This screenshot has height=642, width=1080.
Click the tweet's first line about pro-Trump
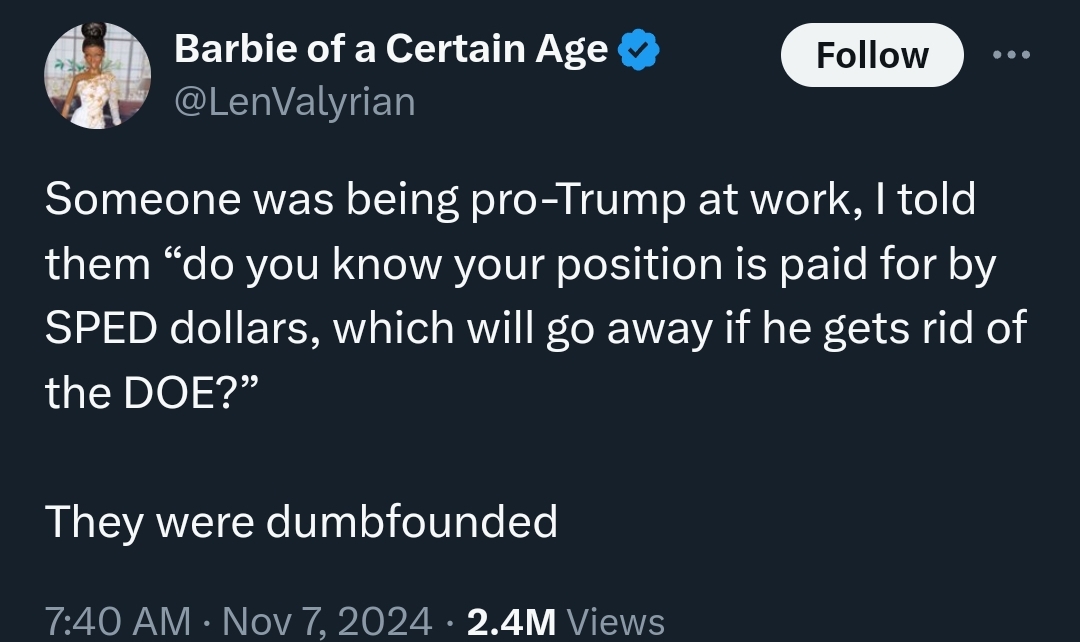point(510,199)
